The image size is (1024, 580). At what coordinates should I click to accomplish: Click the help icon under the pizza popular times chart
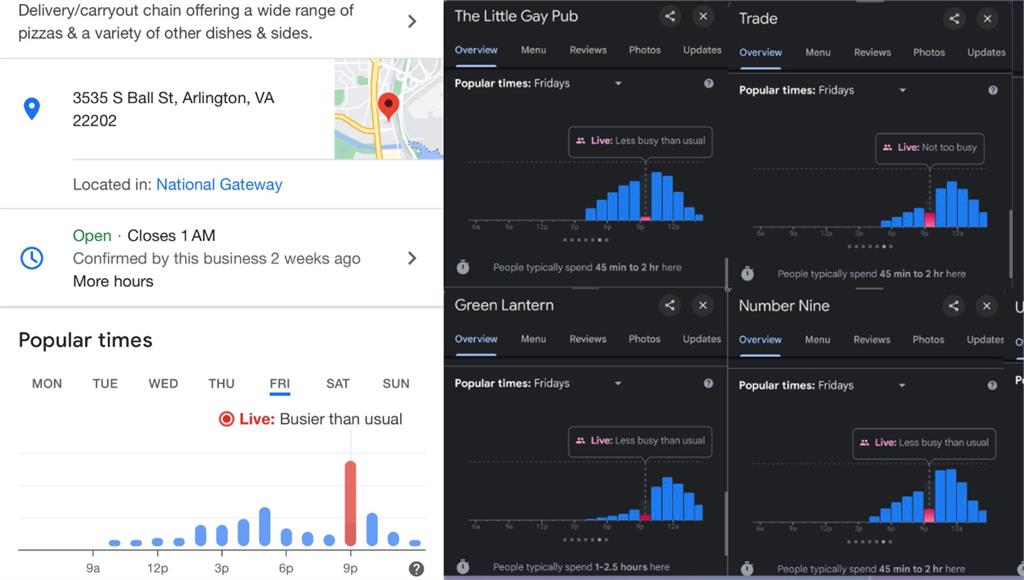416,569
